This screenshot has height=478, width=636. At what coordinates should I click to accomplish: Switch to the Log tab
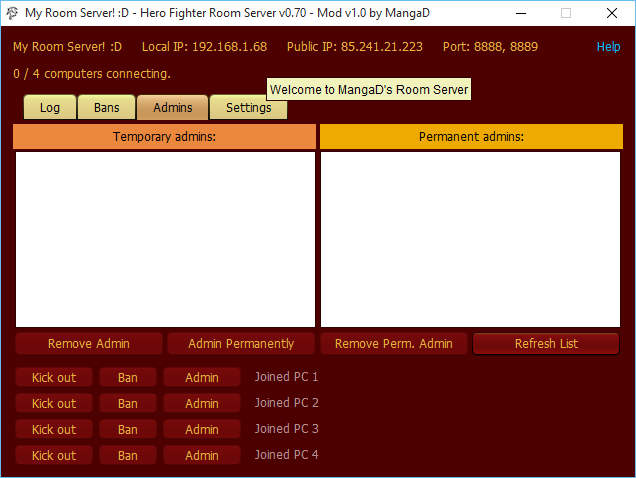pyautogui.click(x=50, y=108)
